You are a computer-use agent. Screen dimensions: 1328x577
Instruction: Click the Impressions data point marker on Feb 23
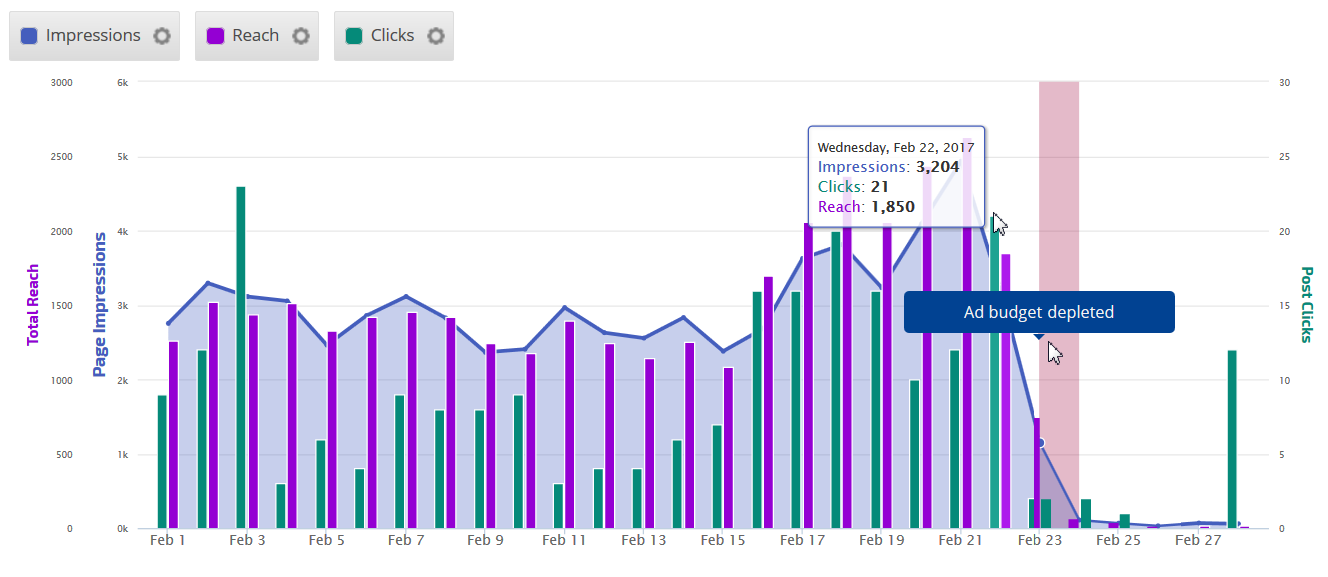[1040, 443]
